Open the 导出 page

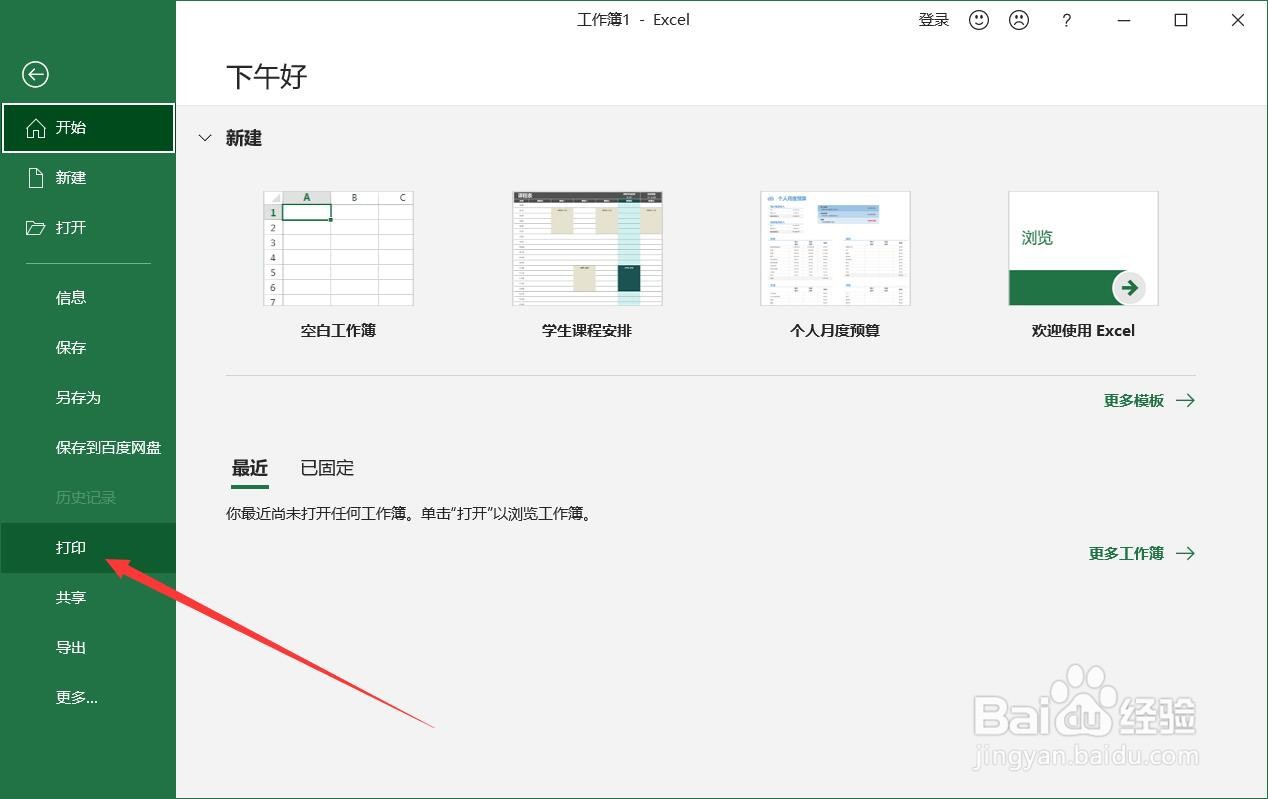(x=88, y=648)
